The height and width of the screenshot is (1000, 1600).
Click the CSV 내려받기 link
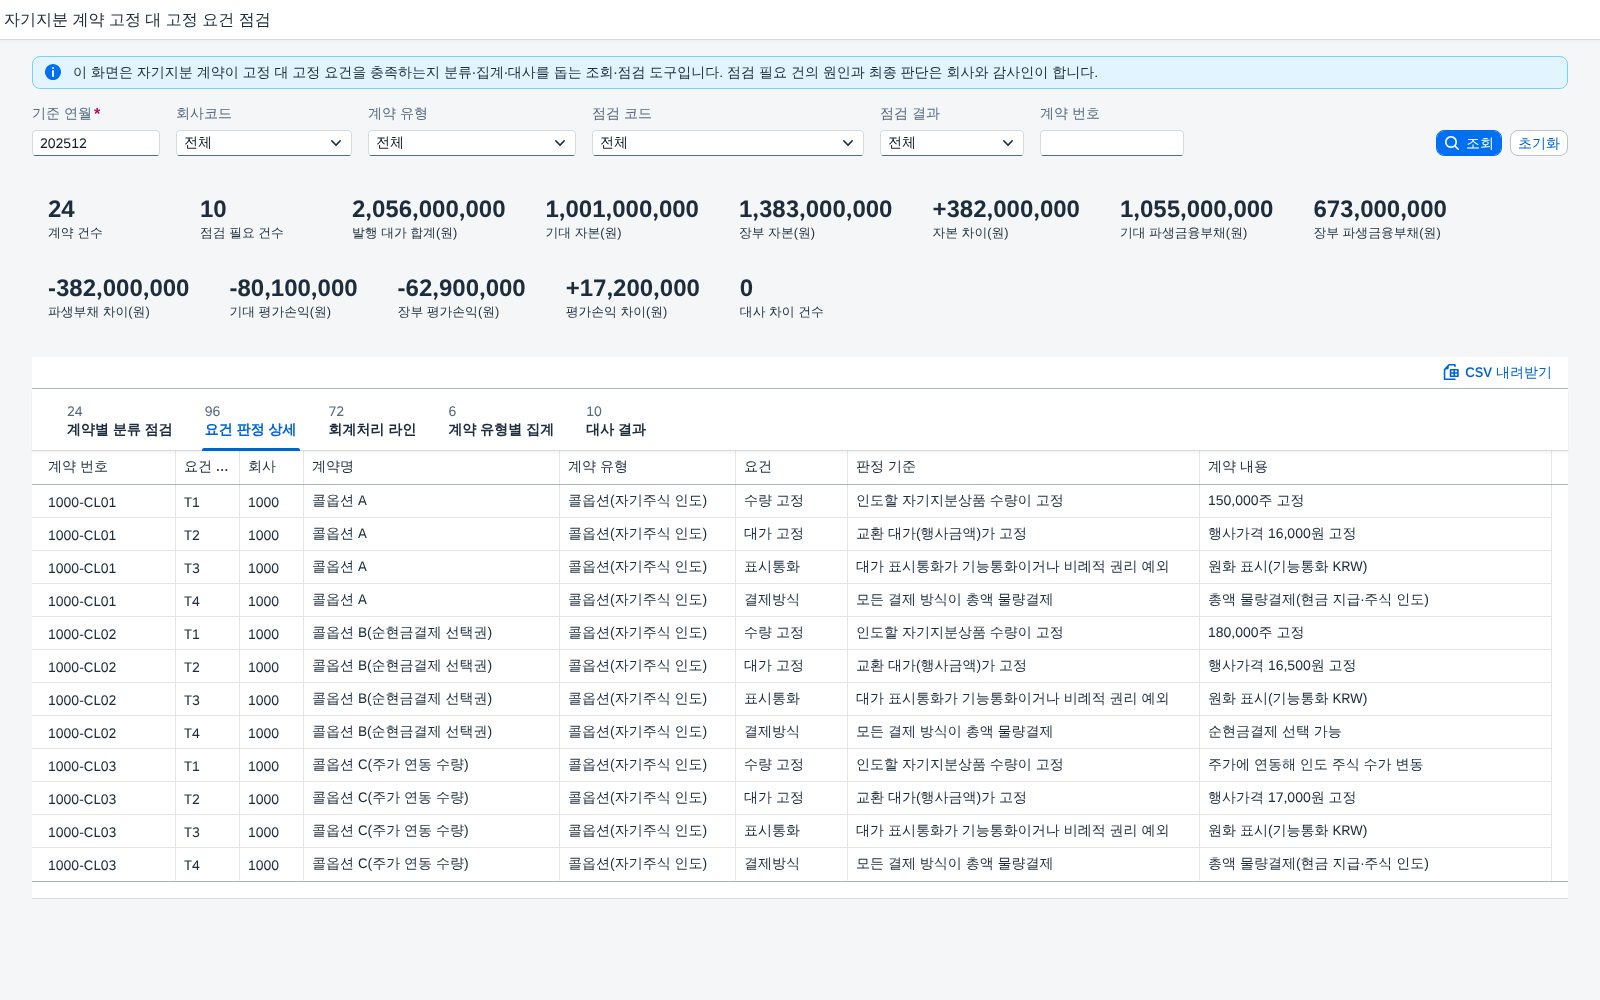pyautogui.click(x=1498, y=372)
